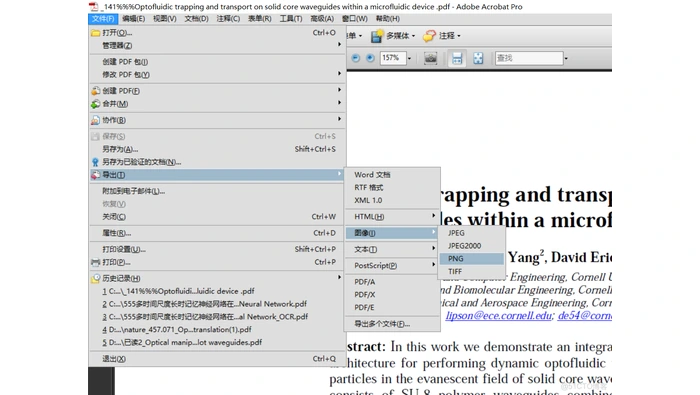The width and height of the screenshot is (700, 395).
Task: Choose PNG export format
Action: pos(471,258)
